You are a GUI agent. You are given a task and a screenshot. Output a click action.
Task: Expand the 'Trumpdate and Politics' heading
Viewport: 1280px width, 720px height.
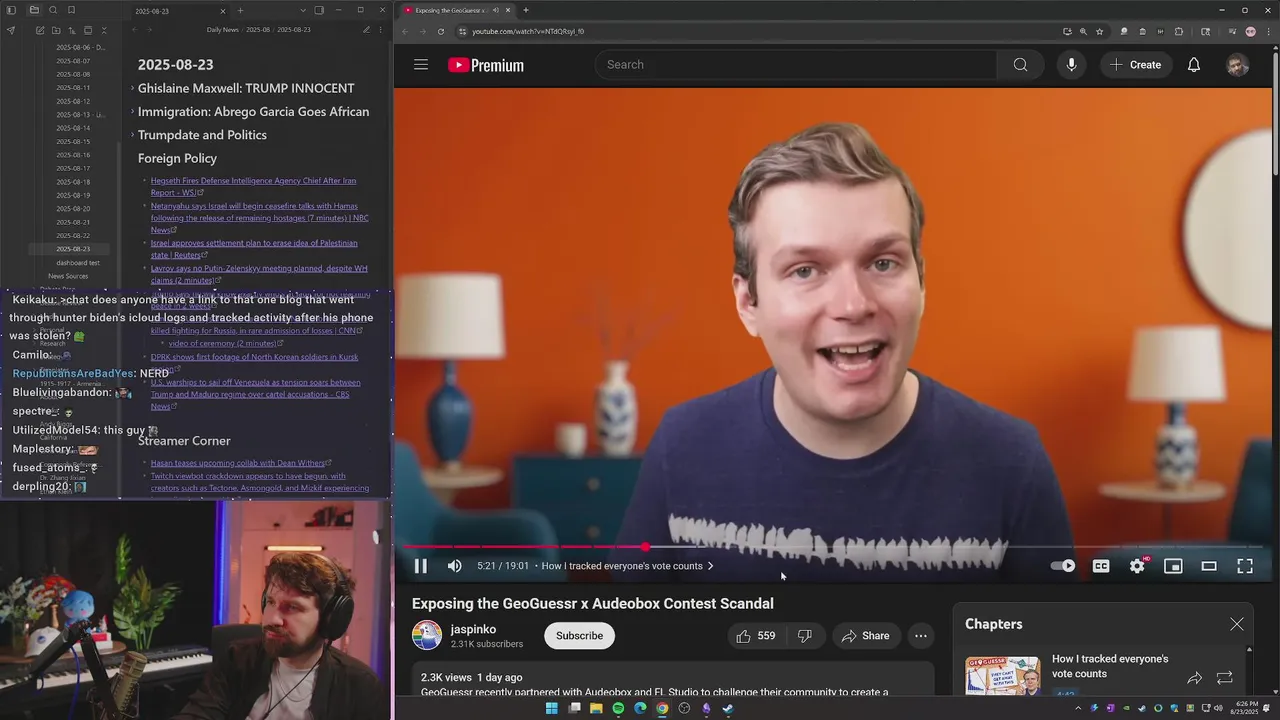132,135
